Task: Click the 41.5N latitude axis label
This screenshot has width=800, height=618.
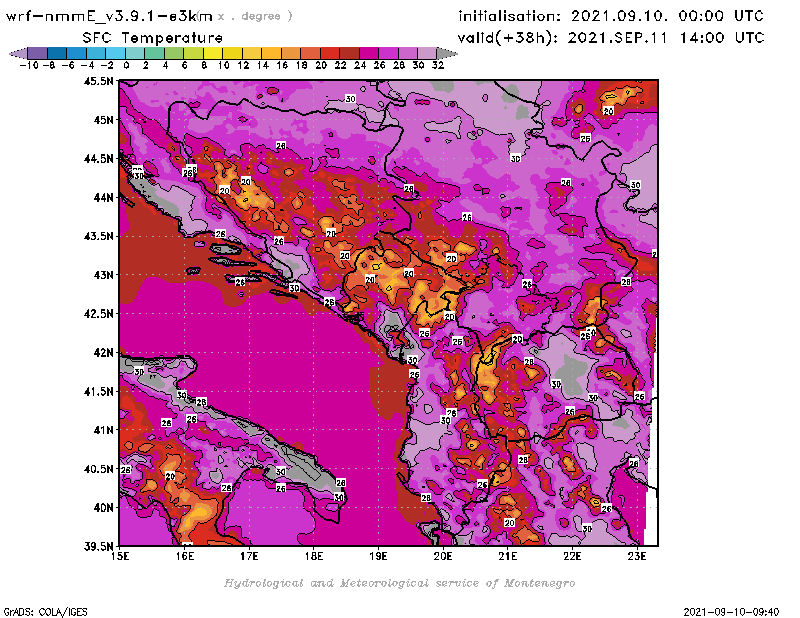Action: click(98, 391)
